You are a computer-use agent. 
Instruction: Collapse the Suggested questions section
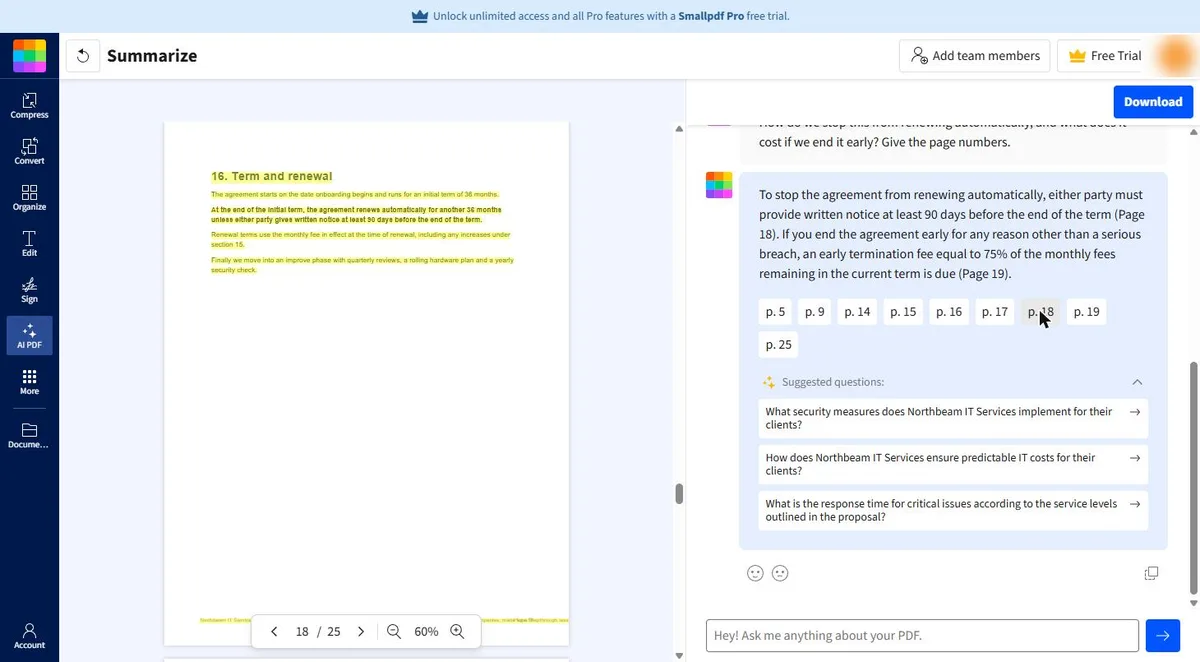(1137, 382)
